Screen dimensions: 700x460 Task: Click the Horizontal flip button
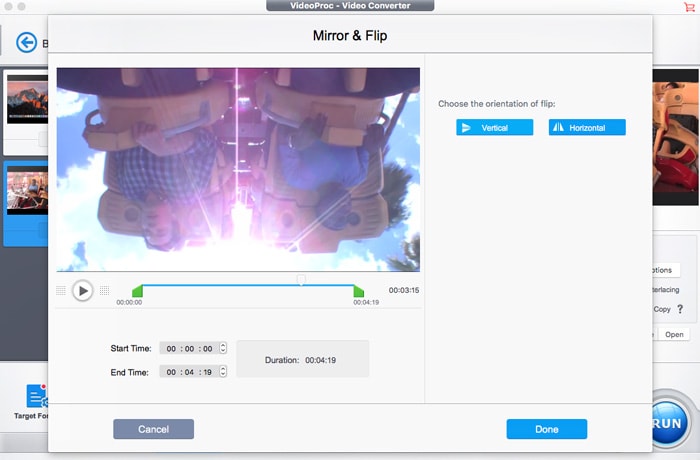[x=587, y=128]
